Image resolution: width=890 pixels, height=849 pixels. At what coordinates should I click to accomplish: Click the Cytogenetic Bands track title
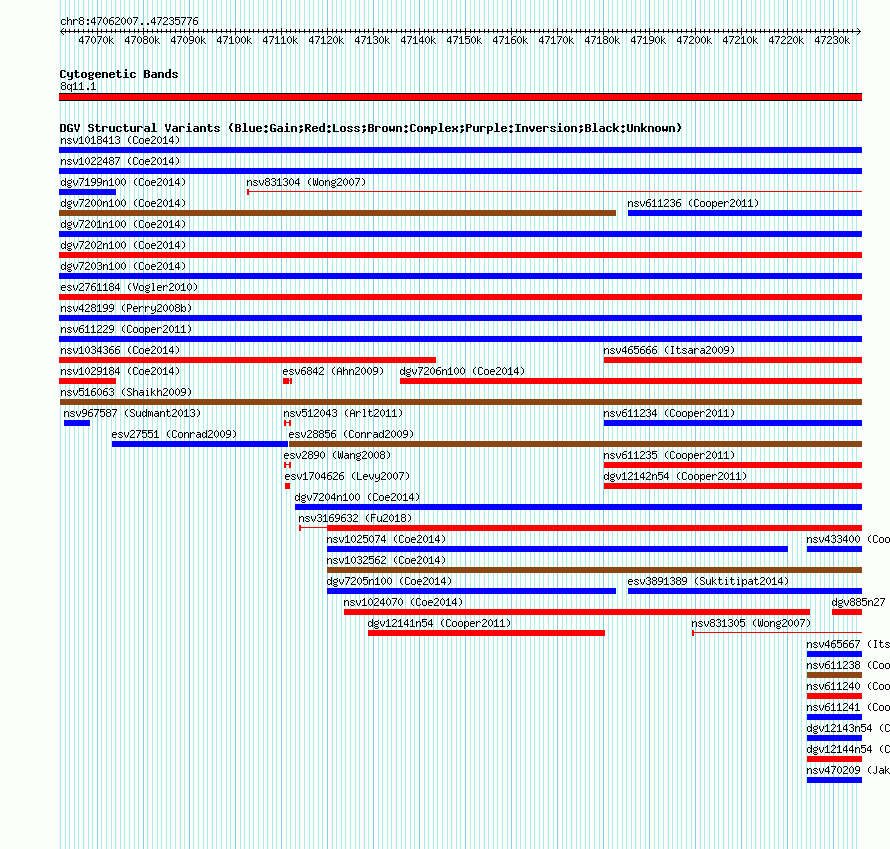click(x=119, y=74)
